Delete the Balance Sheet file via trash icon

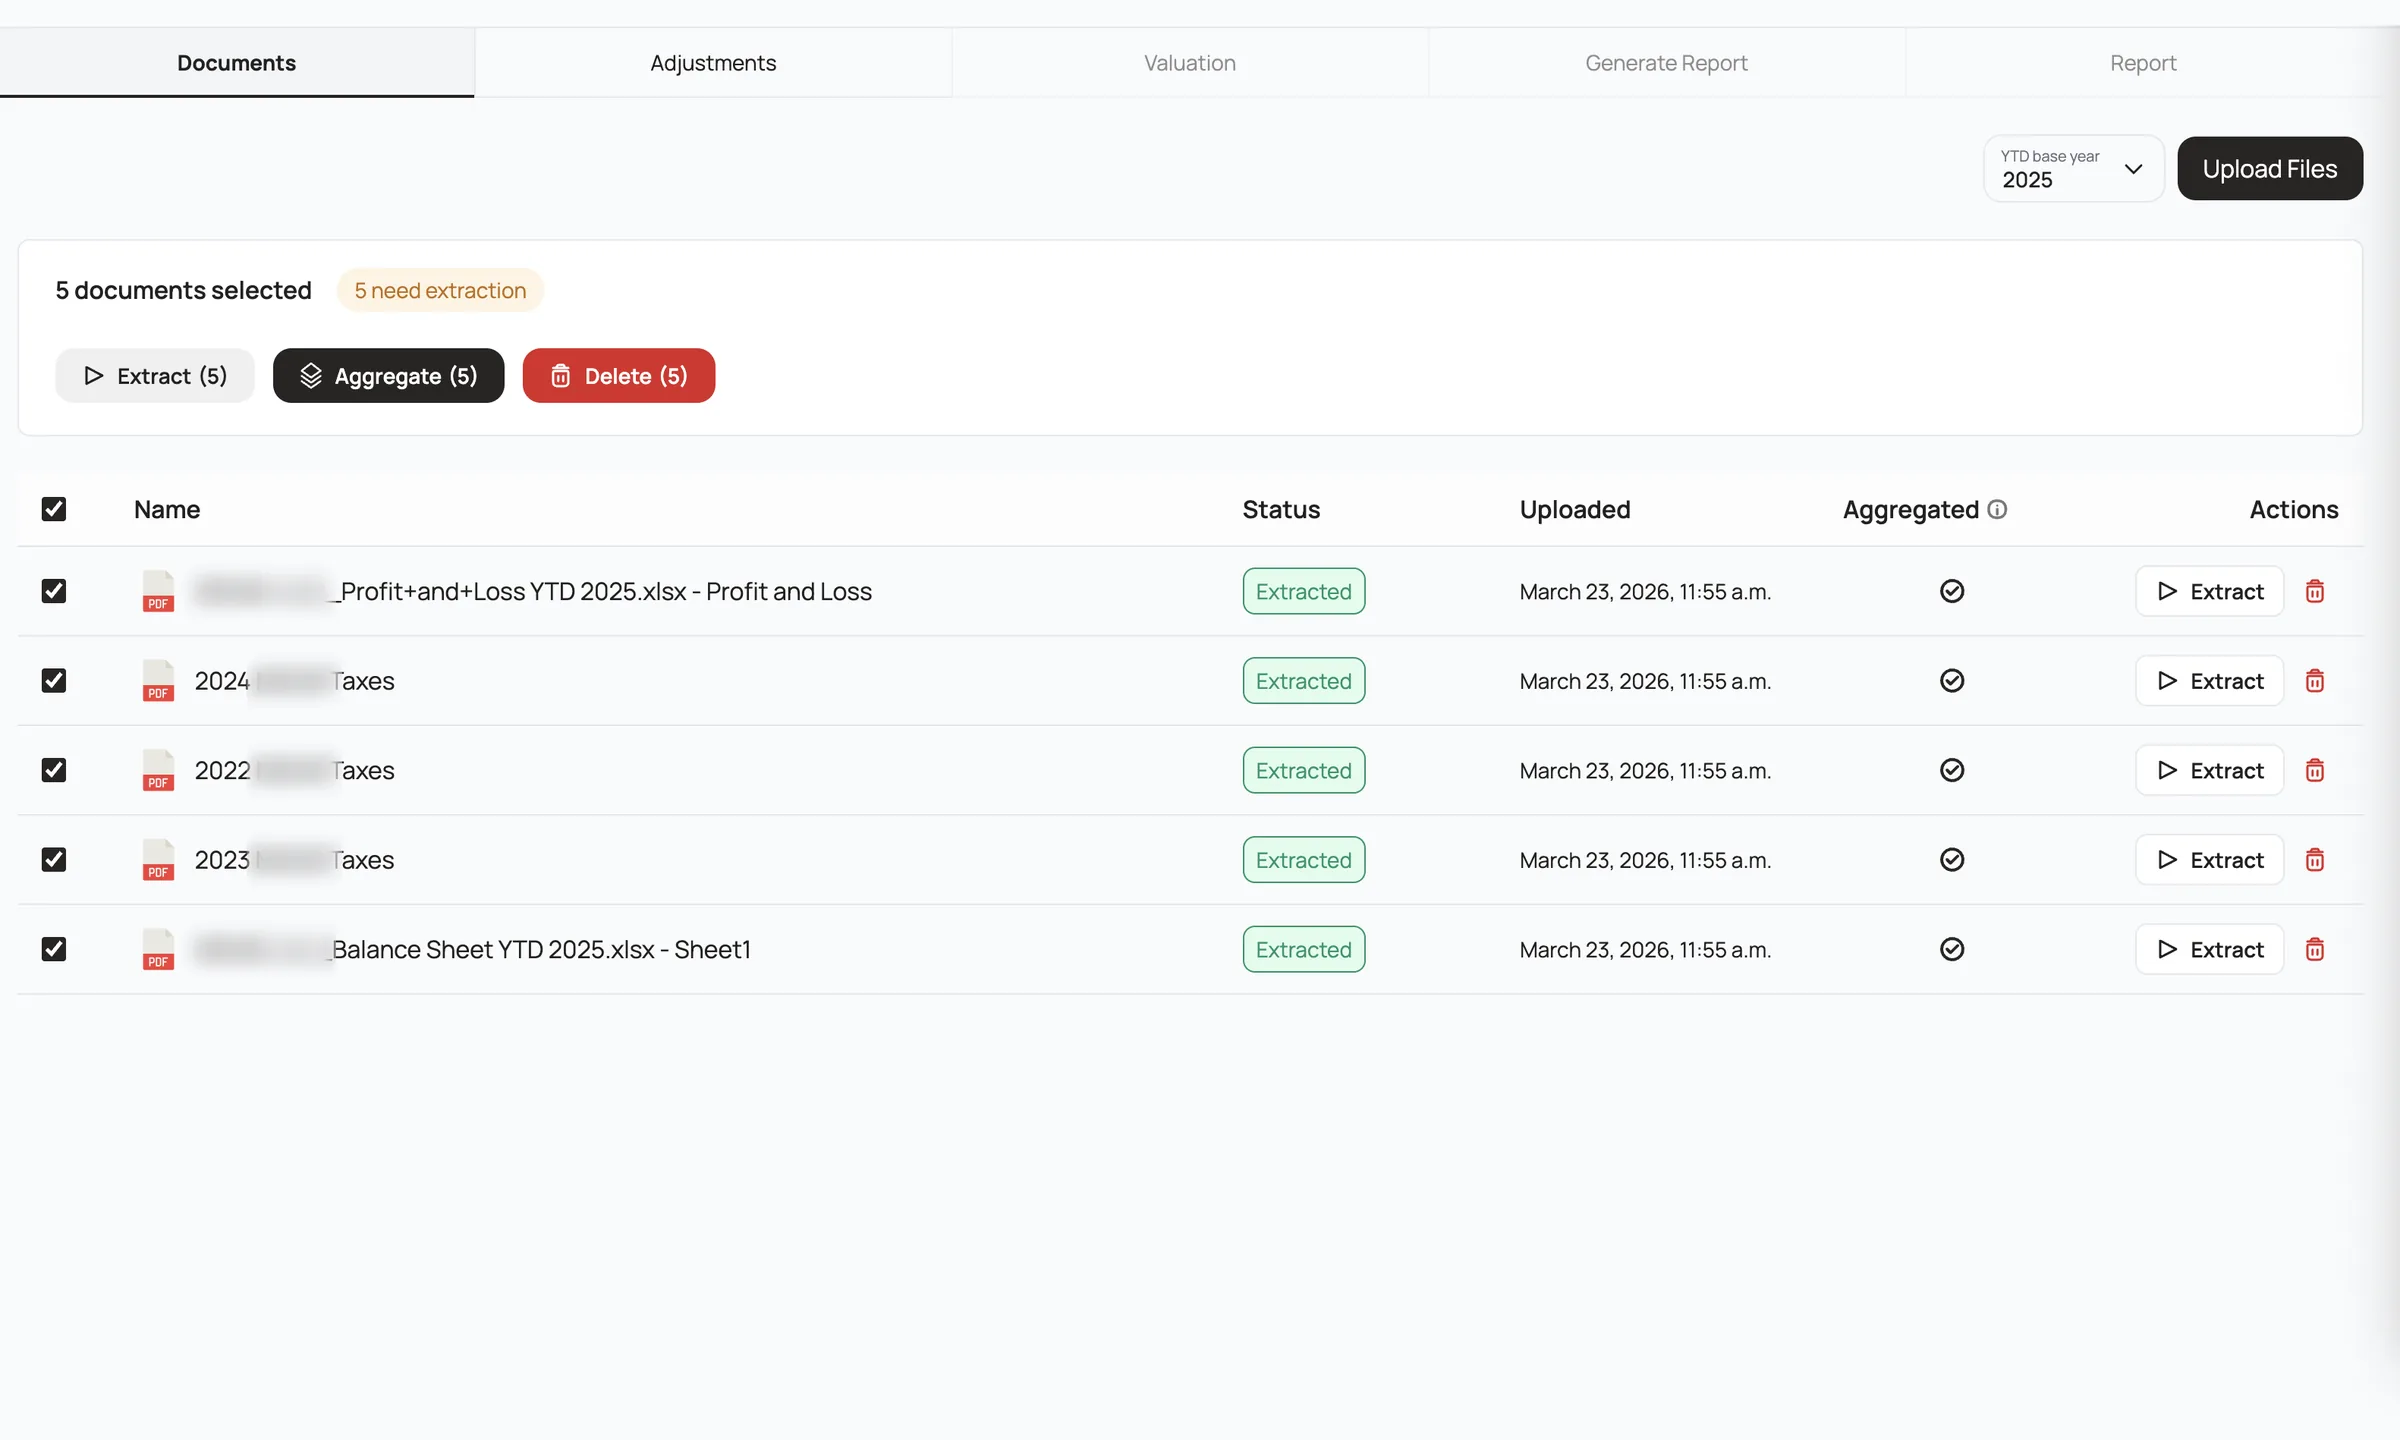click(2315, 949)
